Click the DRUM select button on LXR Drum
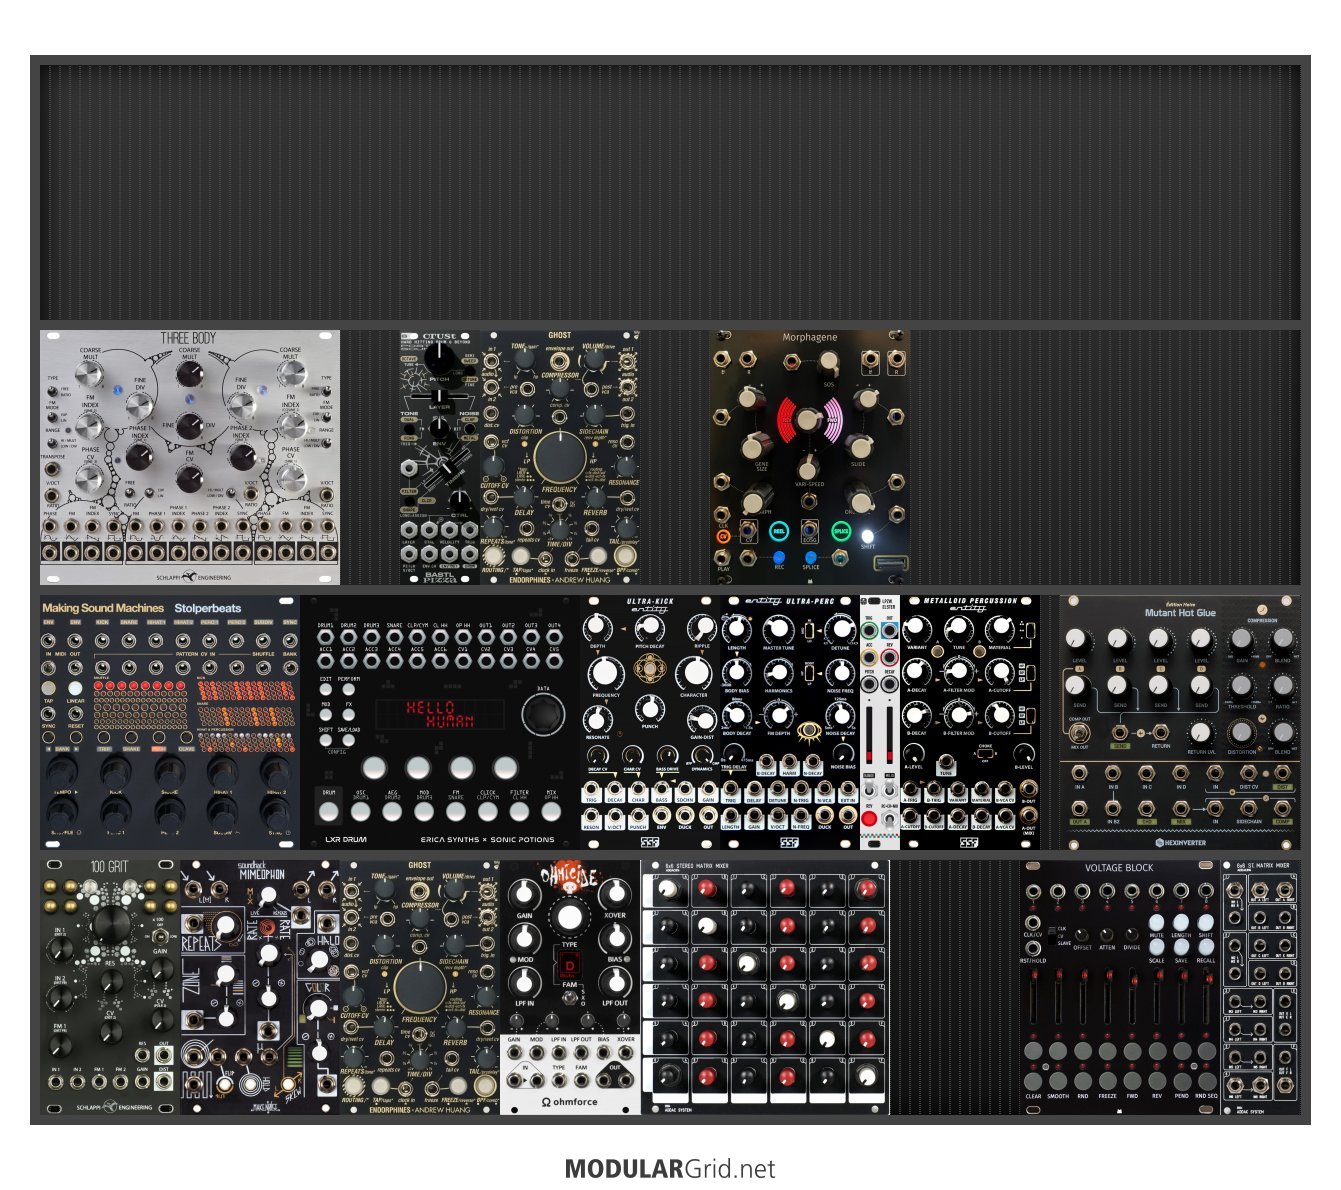Image resolution: width=1341 pixels, height=1190 pixels. pos(328,811)
